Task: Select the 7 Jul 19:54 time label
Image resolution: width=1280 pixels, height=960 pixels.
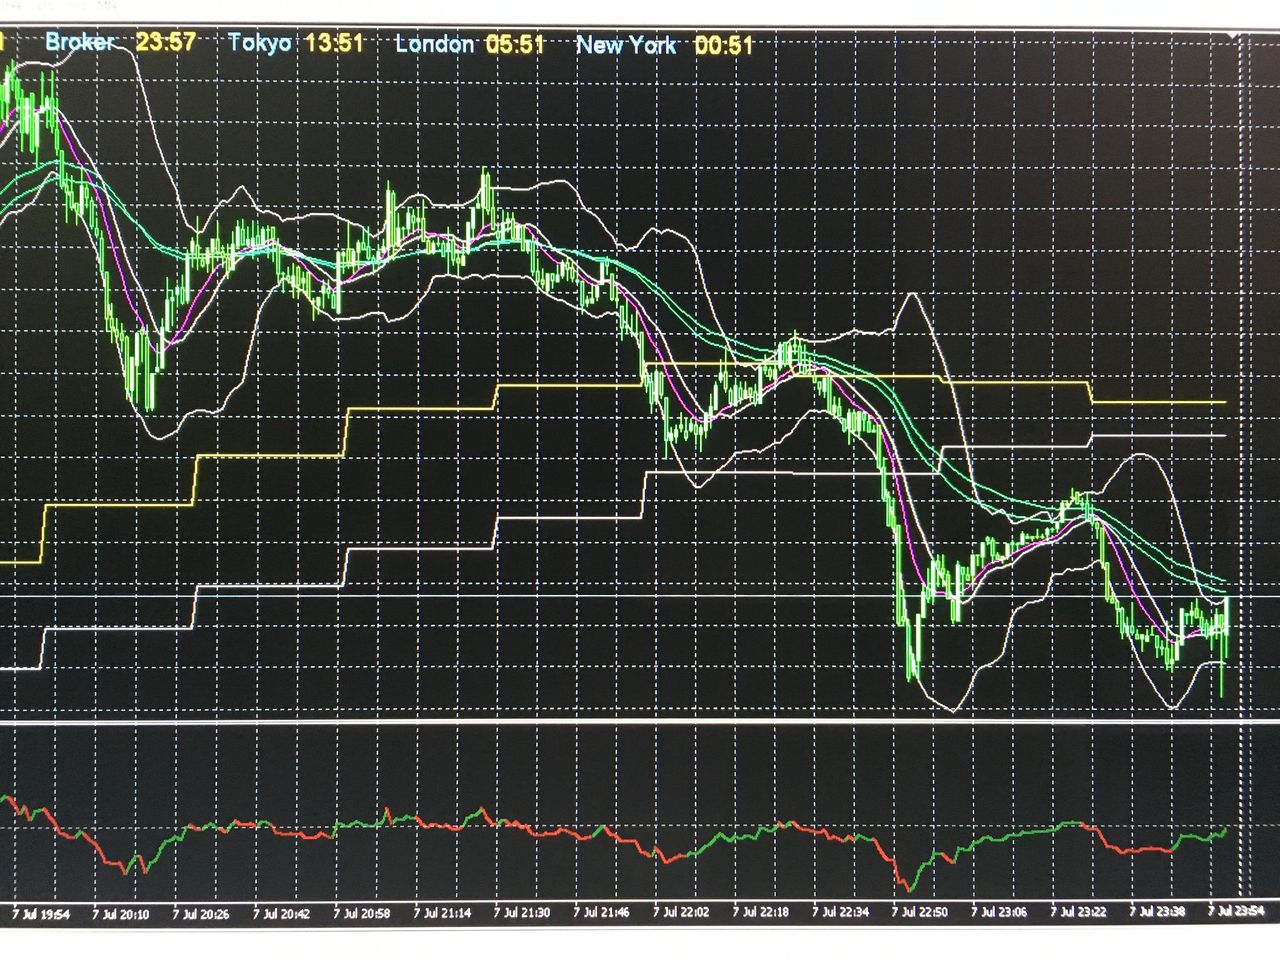Action: [x=41, y=913]
